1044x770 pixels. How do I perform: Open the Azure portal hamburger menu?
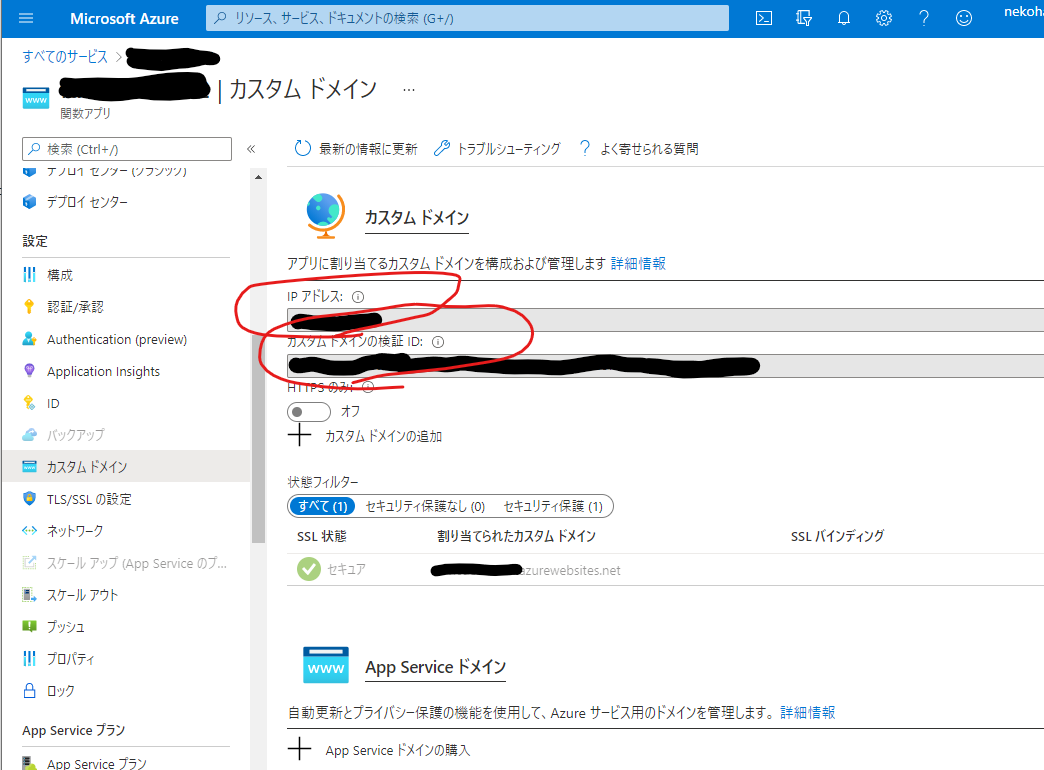coord(26,18)
